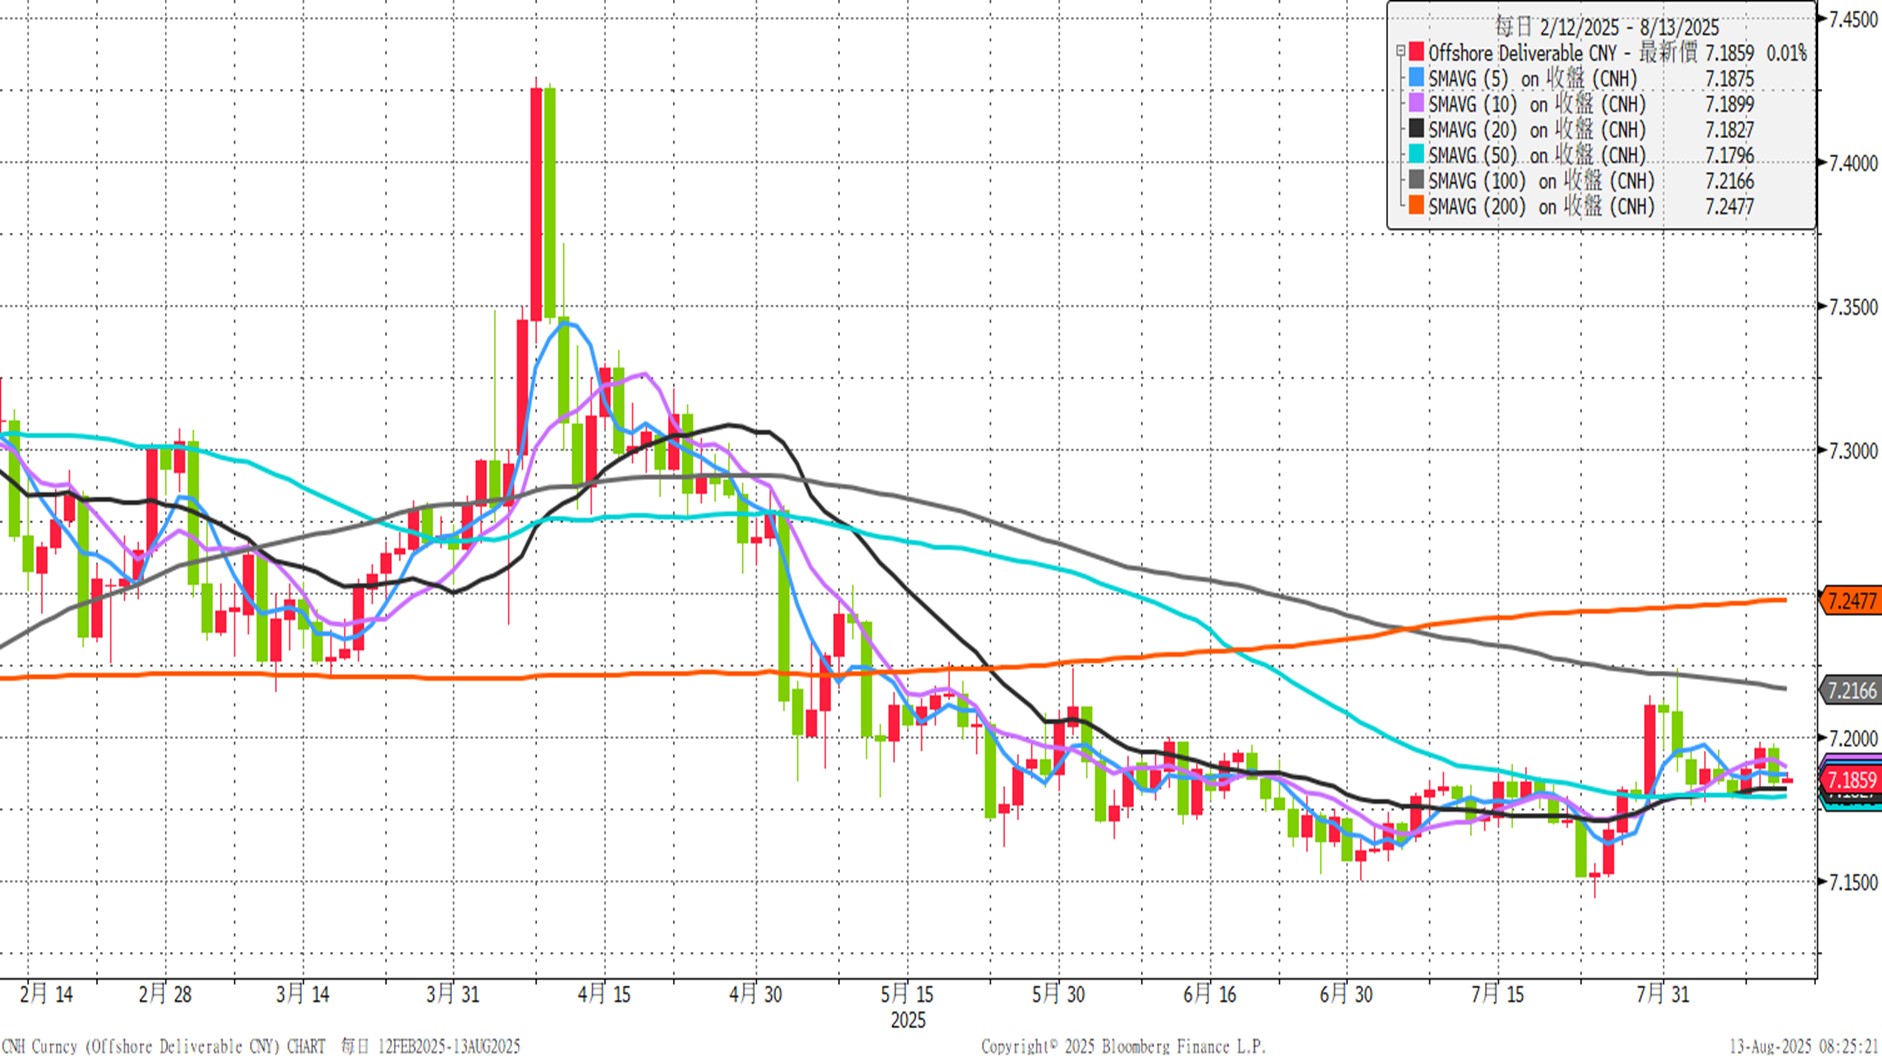Click the 4月 15 date axis label
Screen dimensions: 1882x1058
604,994
